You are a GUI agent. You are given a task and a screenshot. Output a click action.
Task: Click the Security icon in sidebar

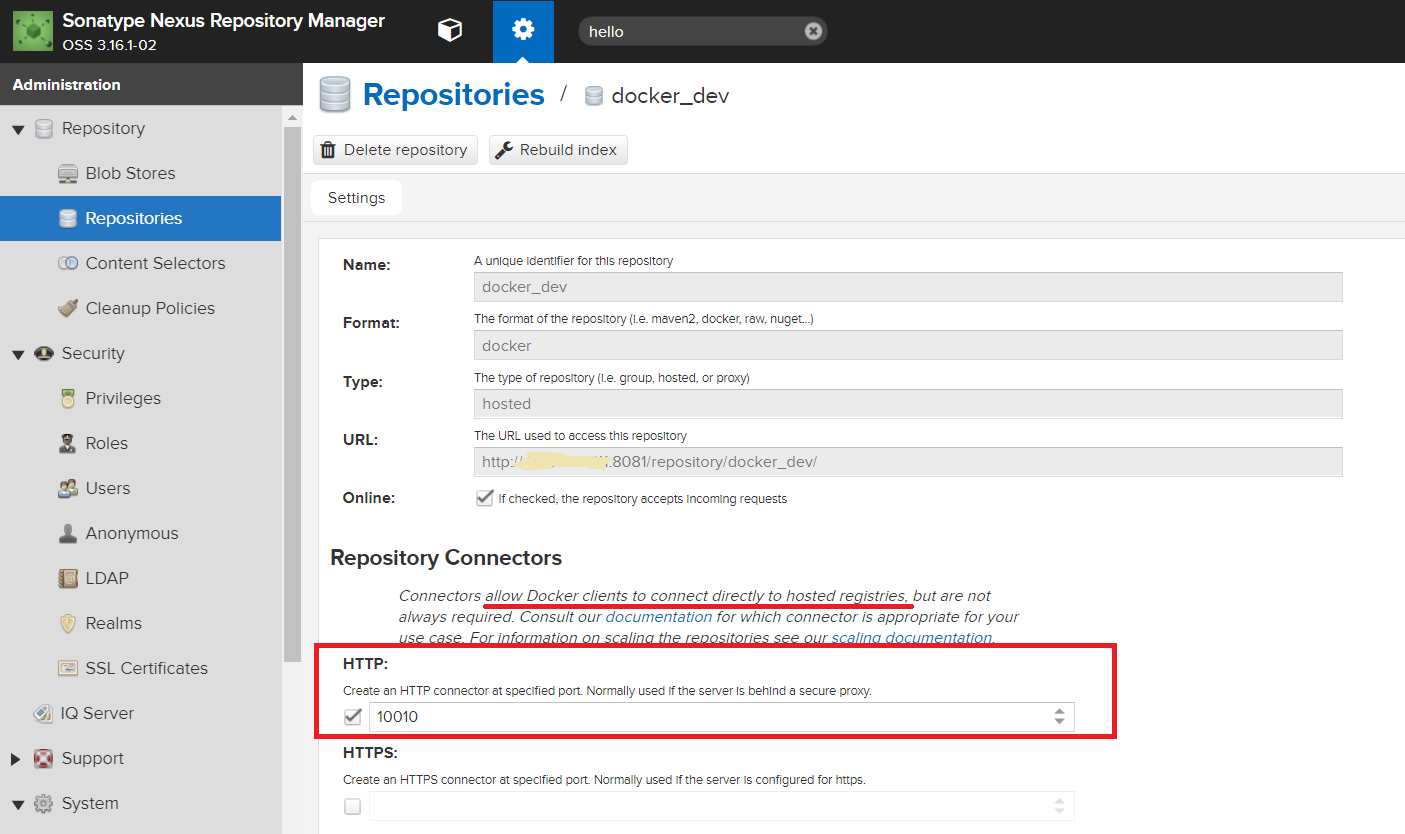click(44, 353)
